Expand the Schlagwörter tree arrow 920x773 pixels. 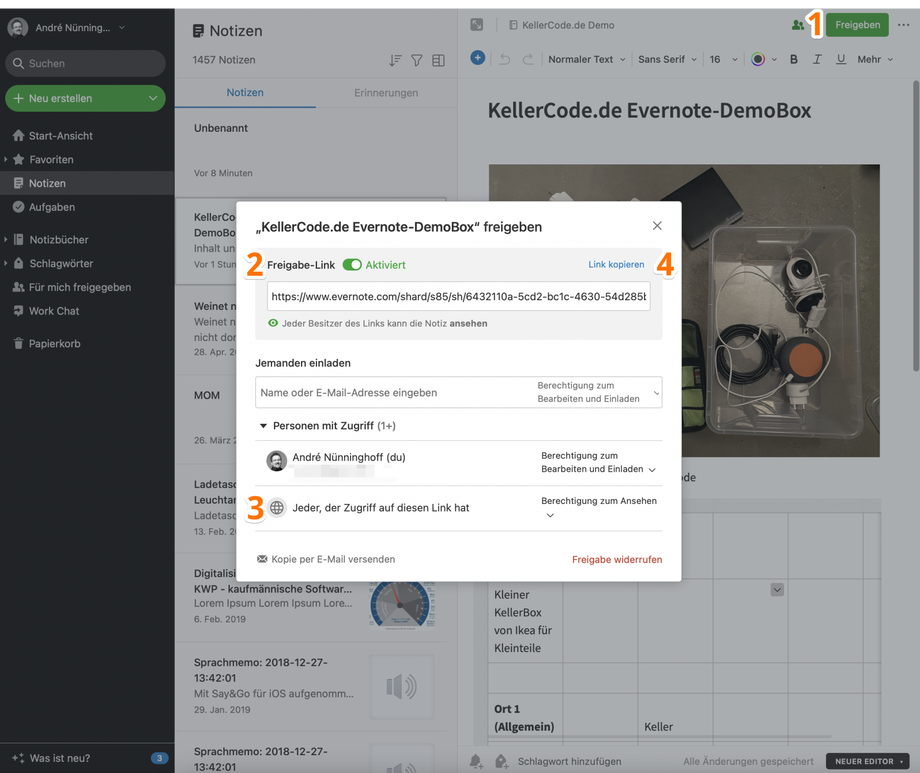[5, 264]
